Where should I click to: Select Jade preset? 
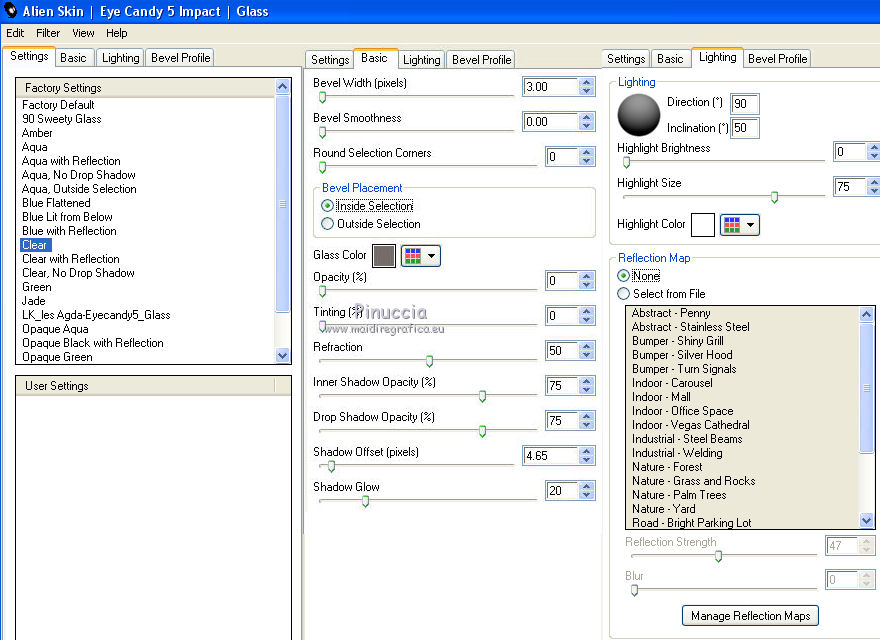pos(34,301)
